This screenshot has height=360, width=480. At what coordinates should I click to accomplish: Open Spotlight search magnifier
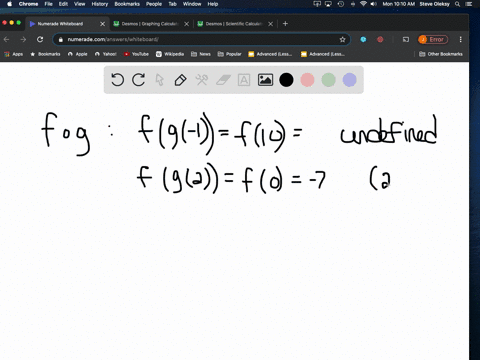point(458,4)
